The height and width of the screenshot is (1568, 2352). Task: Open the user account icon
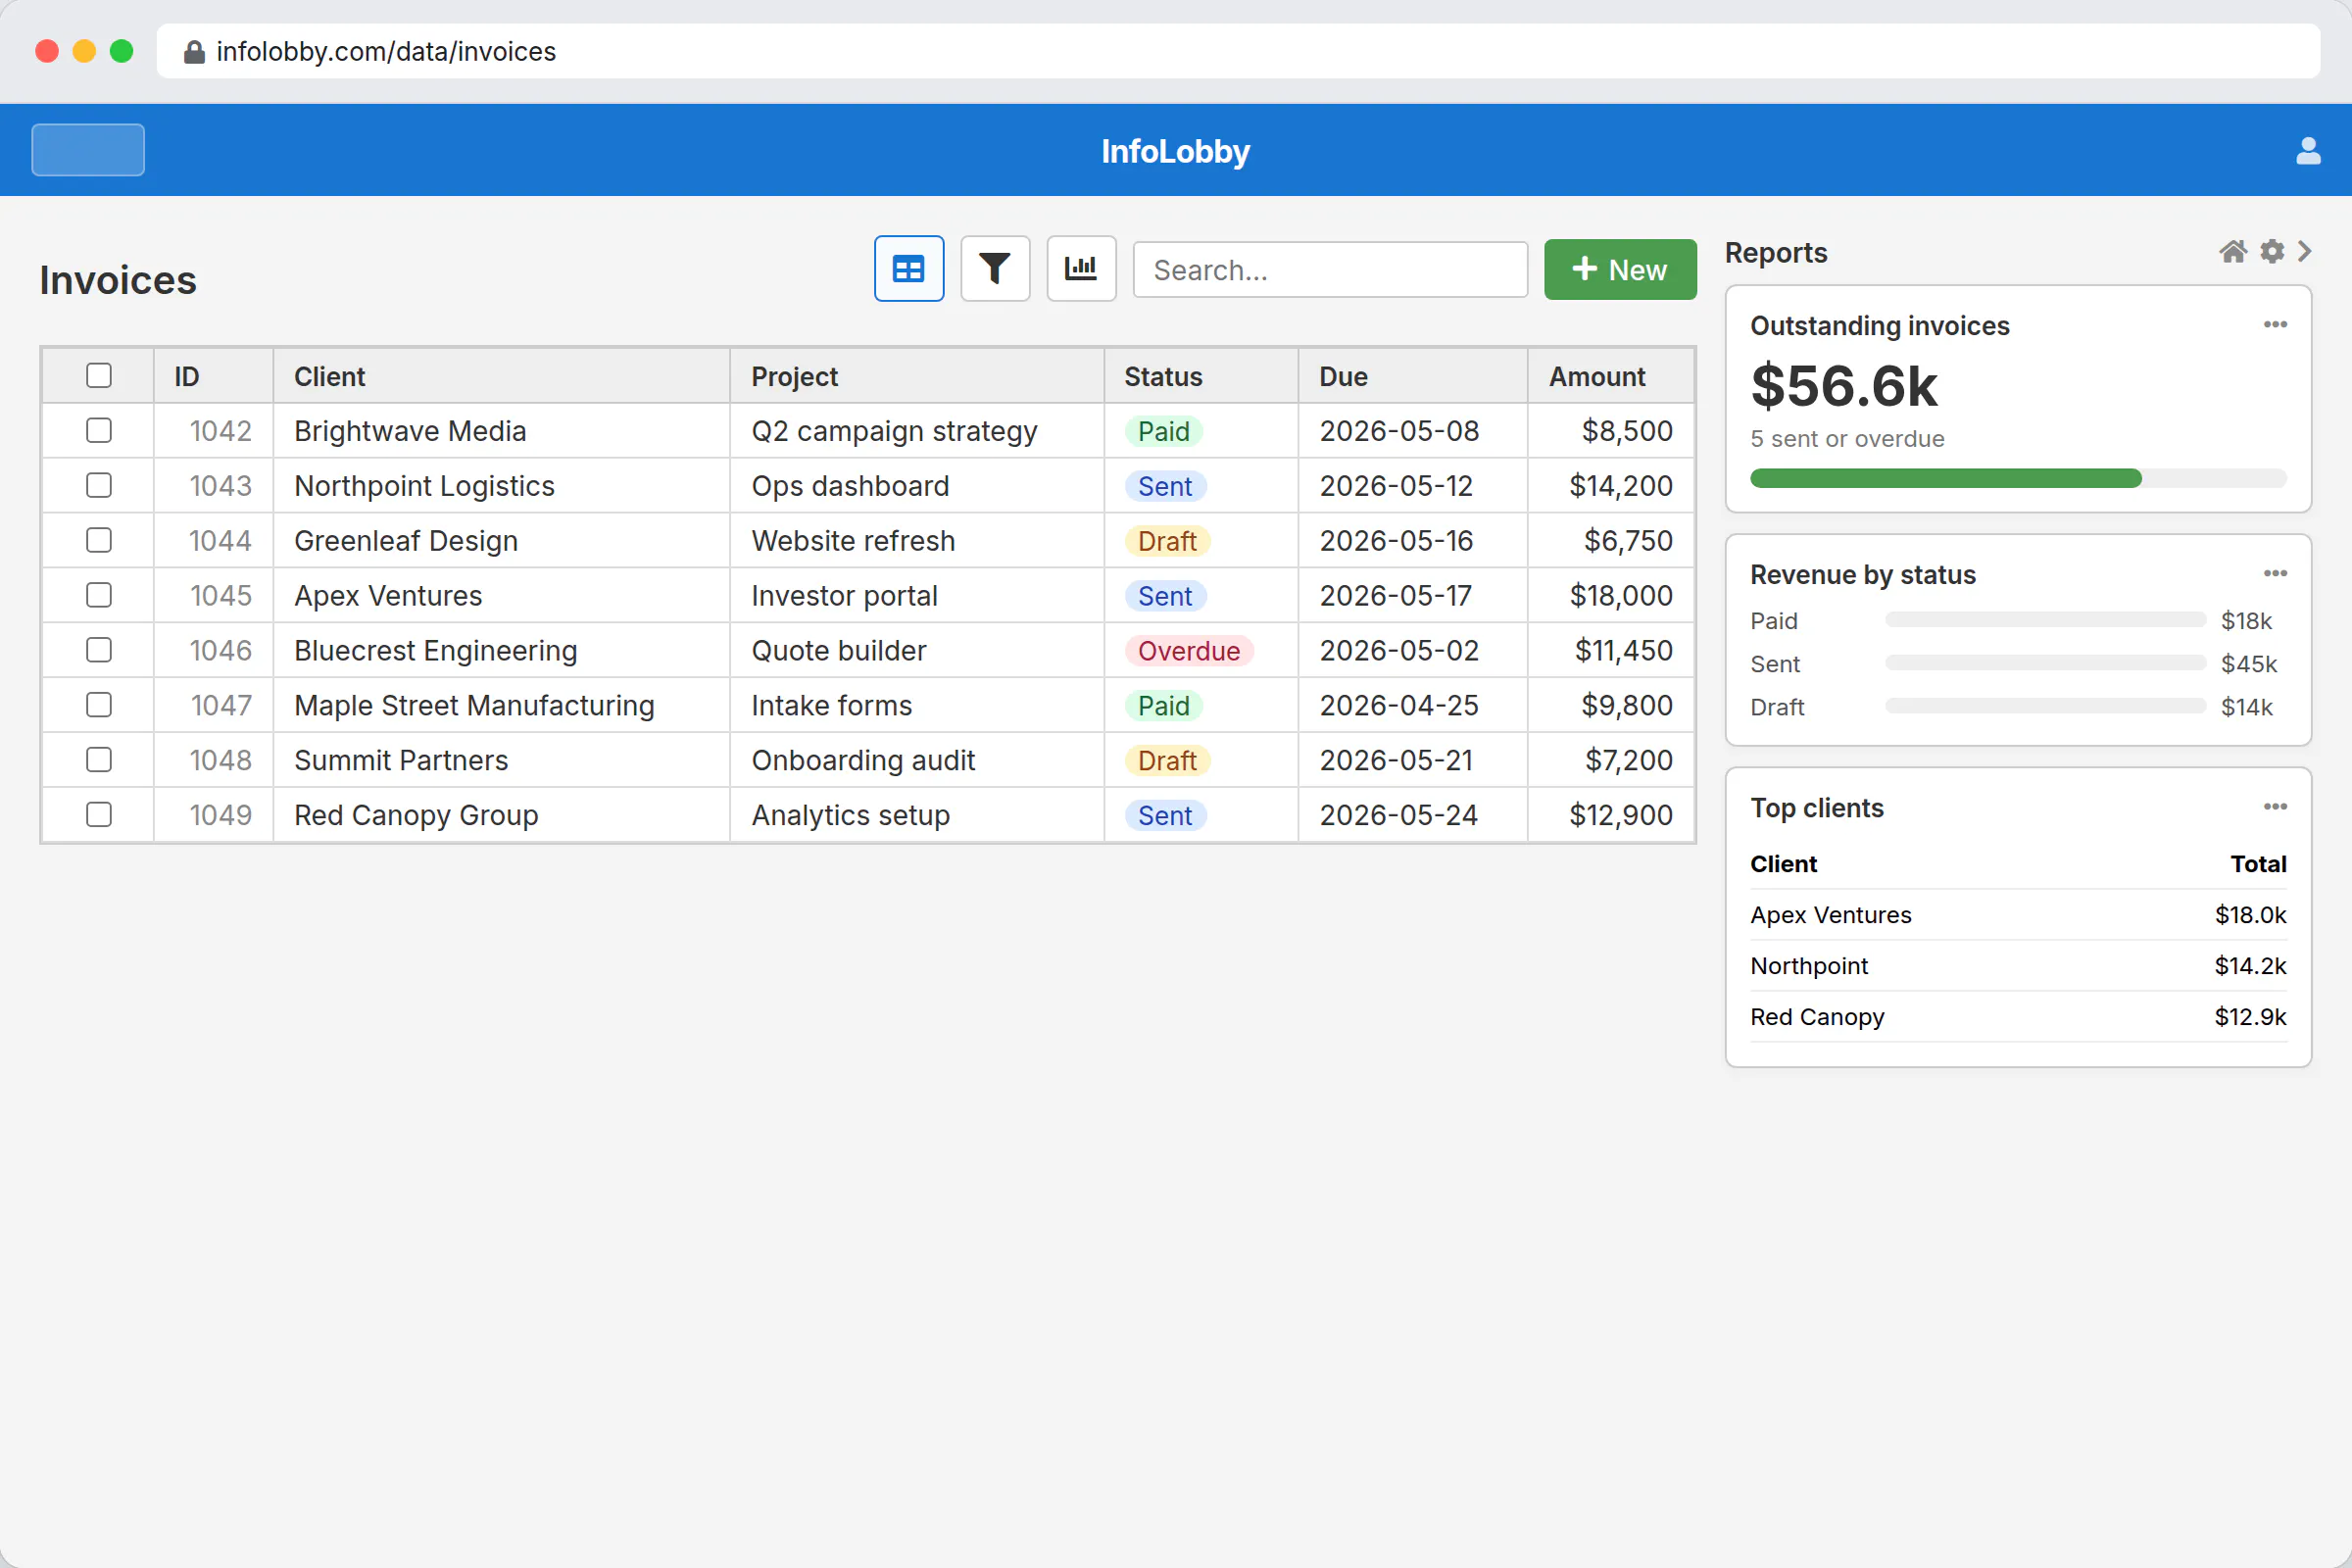click(x=2307, y=151)
